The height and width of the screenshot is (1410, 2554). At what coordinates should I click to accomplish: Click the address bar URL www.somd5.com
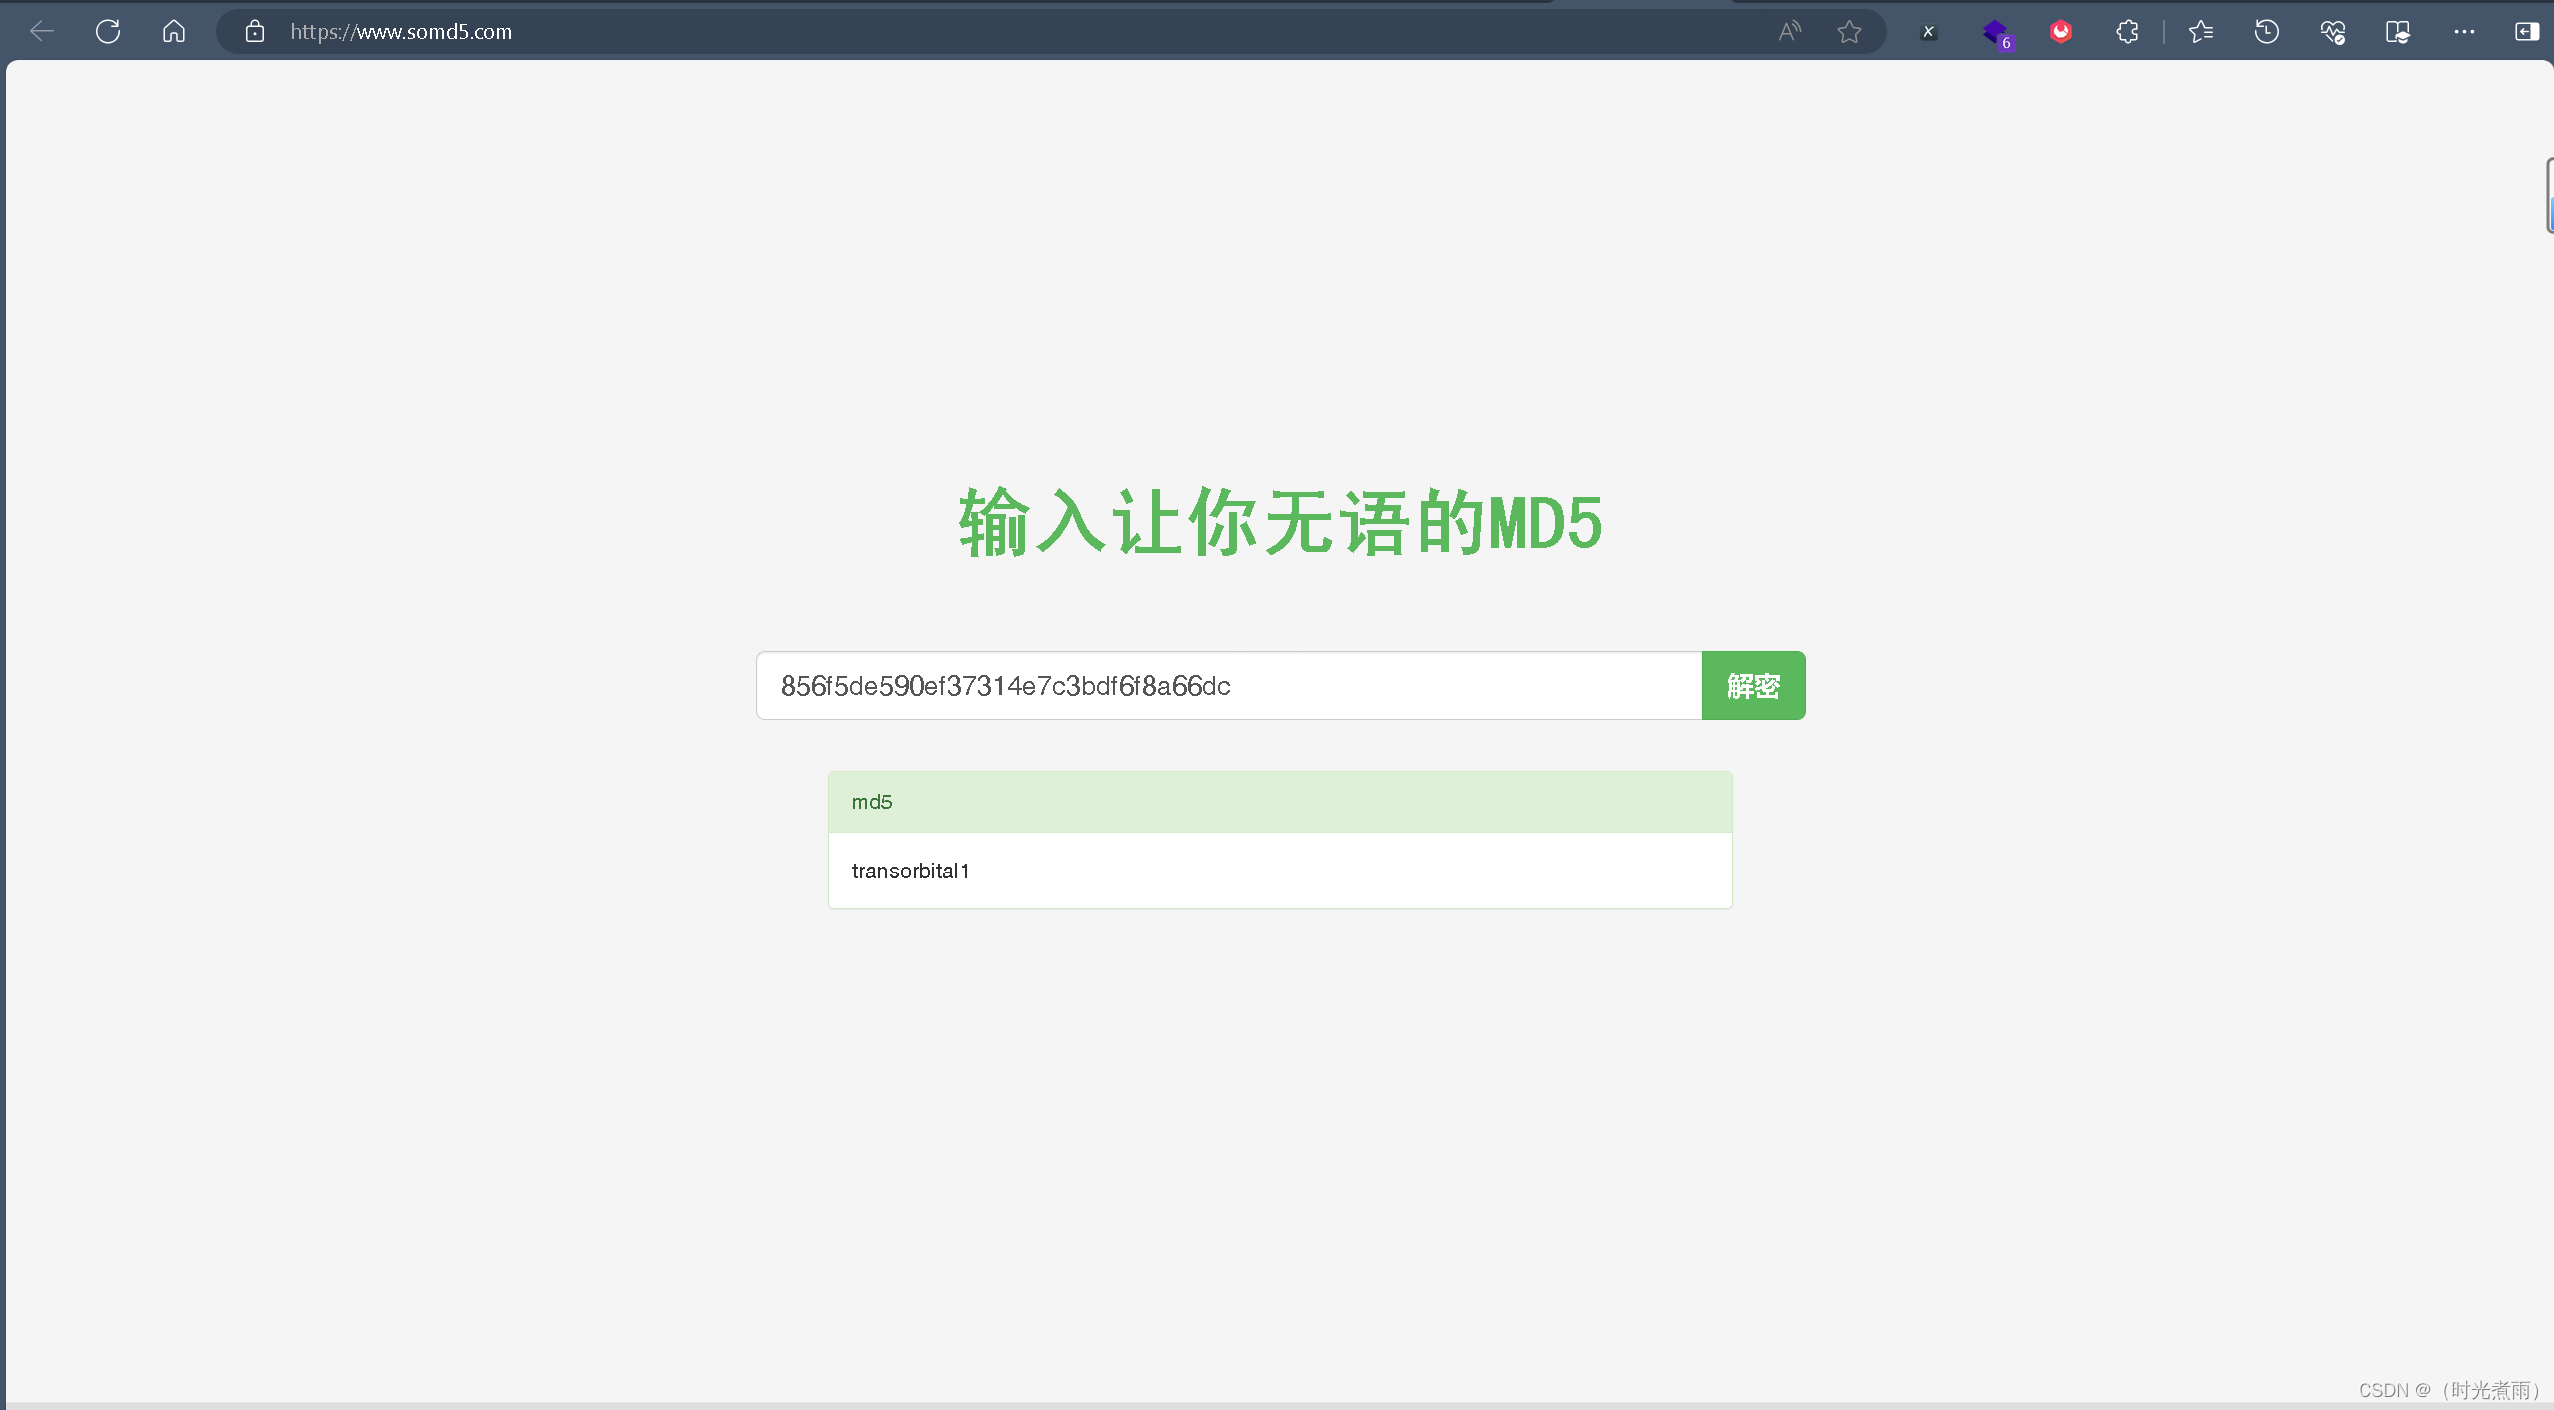point(401,32)
